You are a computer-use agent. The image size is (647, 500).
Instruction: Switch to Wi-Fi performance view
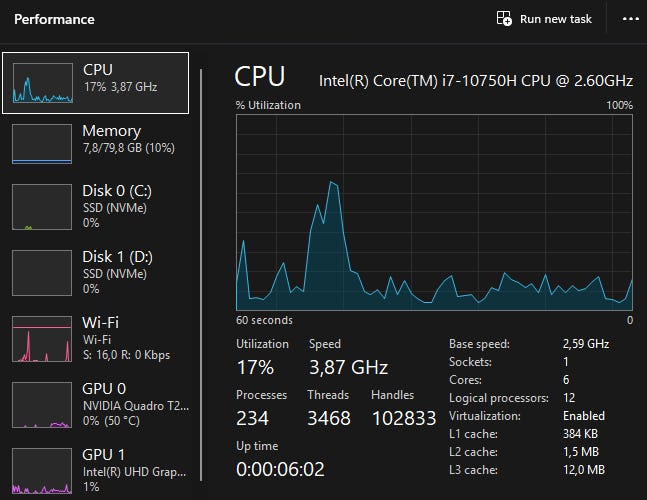click(x=100, y=323)
